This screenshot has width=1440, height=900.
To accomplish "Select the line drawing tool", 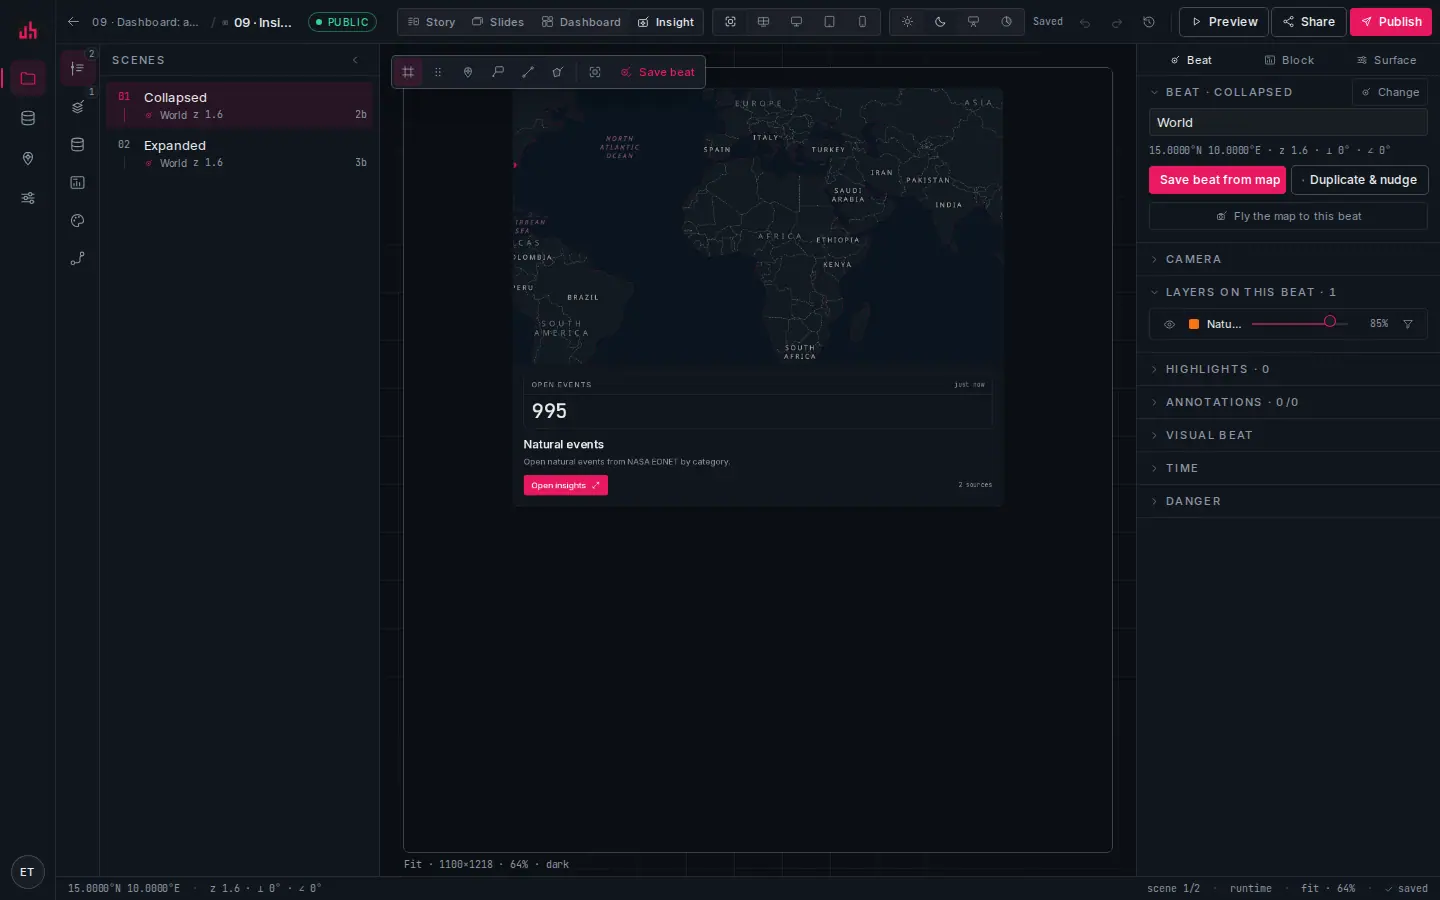I will [528, 72].
